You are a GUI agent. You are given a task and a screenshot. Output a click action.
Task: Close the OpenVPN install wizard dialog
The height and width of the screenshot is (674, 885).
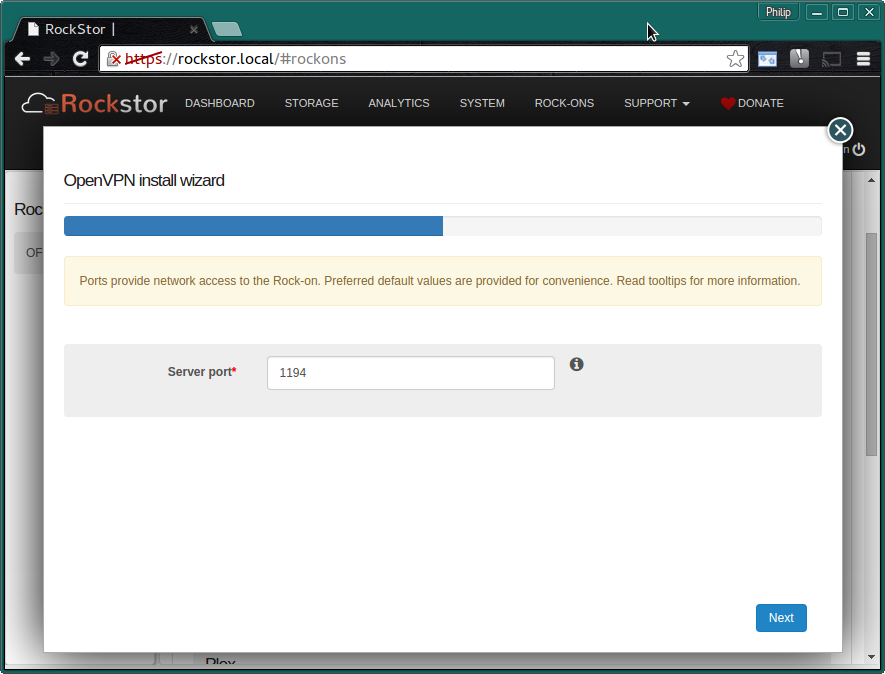pos(840,130)
